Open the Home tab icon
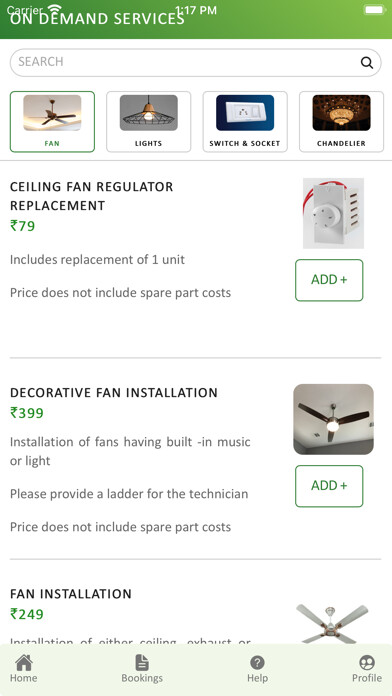Image resolution: width=392 pixels, height=696 pixels. [24, 662]
